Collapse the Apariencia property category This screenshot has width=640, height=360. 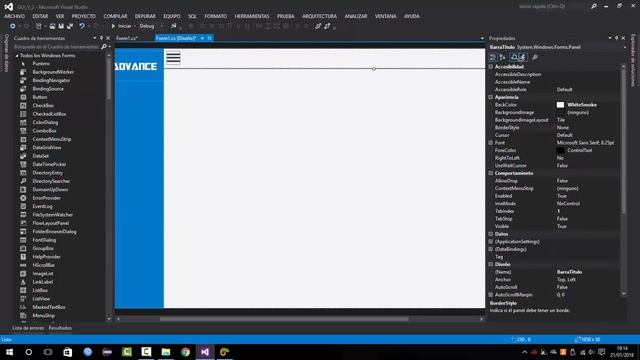(x=491, y=97)
